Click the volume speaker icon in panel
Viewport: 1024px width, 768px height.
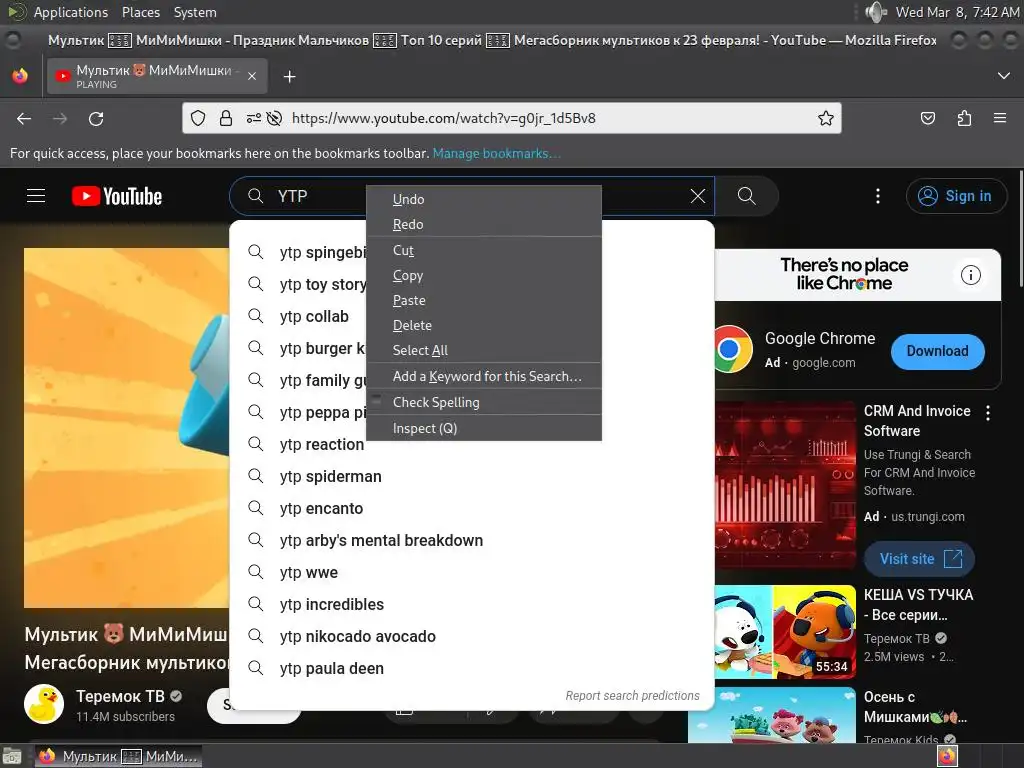[x=875, y=12]
